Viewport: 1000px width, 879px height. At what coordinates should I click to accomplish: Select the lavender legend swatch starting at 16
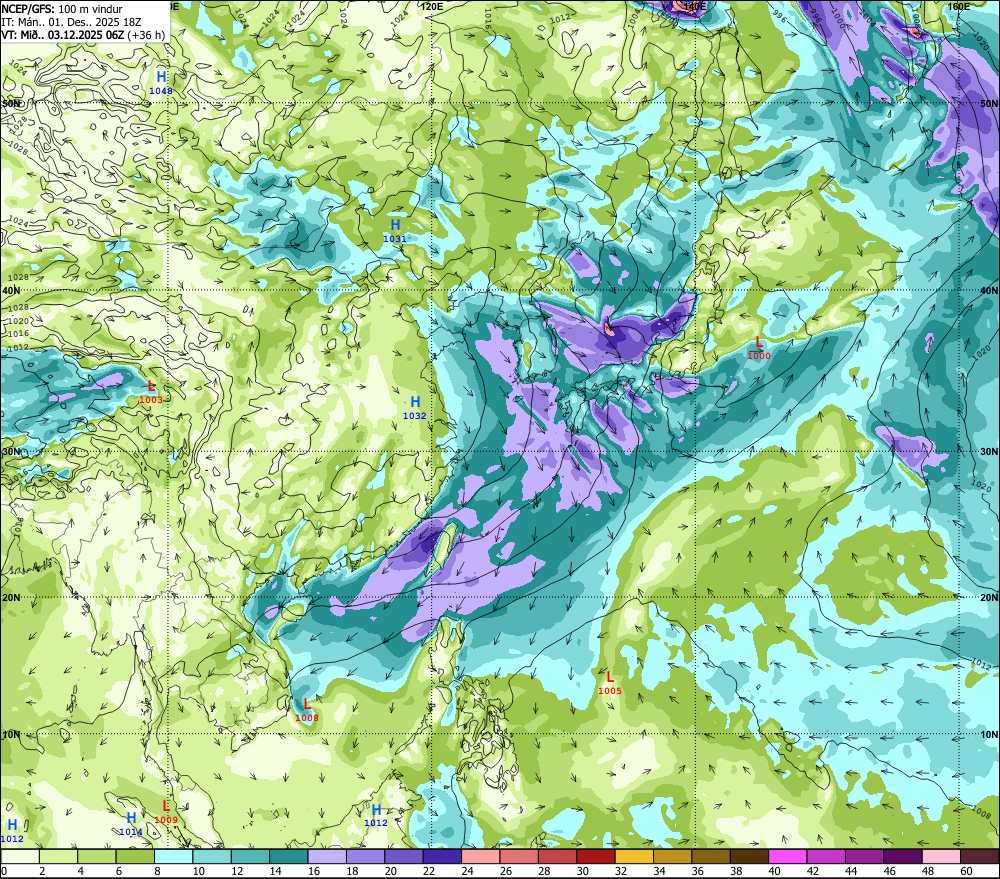(x=327, y=856)
